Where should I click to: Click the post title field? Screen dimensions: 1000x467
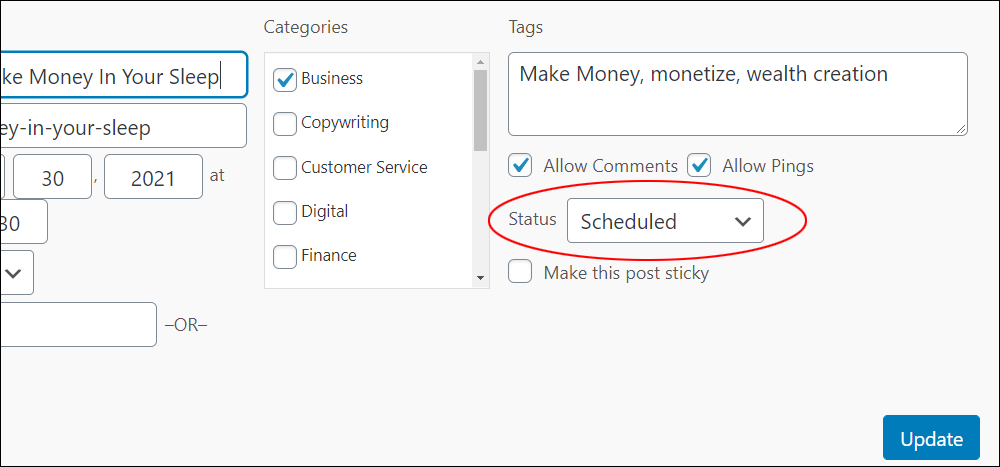click(124, 75)
